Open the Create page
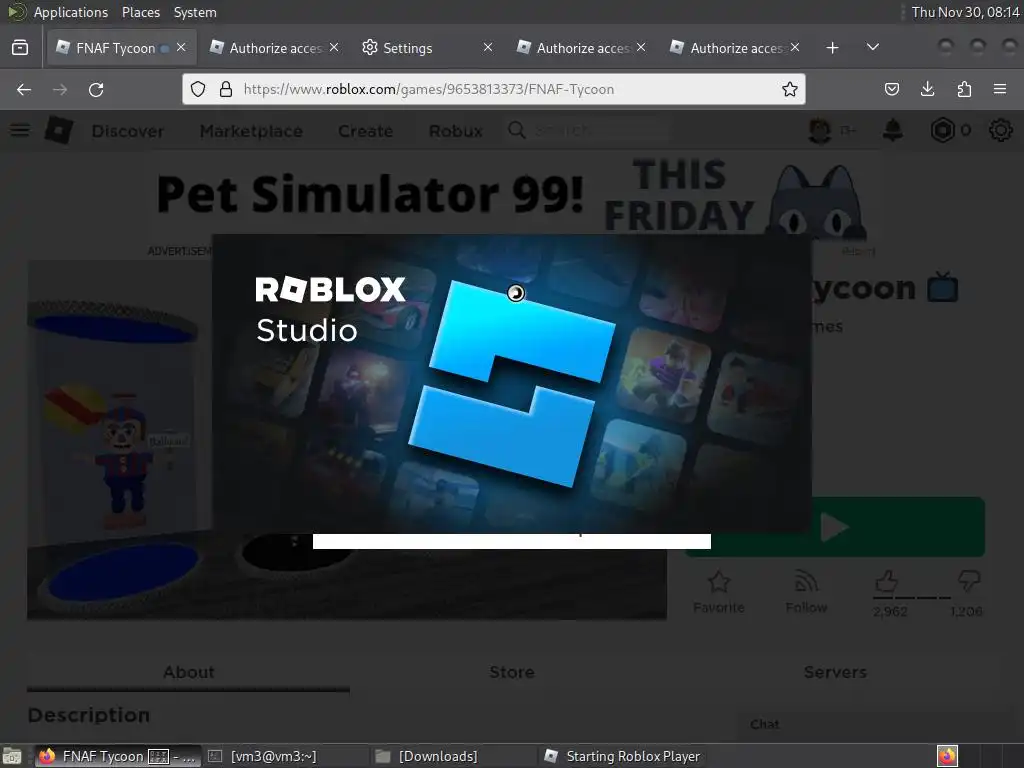The image size is (1024, 768). [x=366, y=131]
